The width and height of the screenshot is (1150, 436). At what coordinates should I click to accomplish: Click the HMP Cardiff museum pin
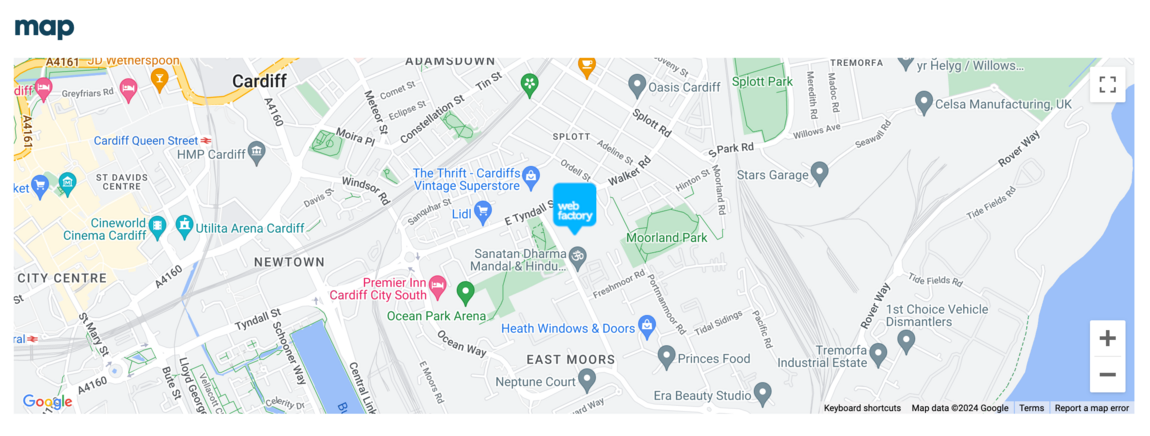click(x=257, y=153)
